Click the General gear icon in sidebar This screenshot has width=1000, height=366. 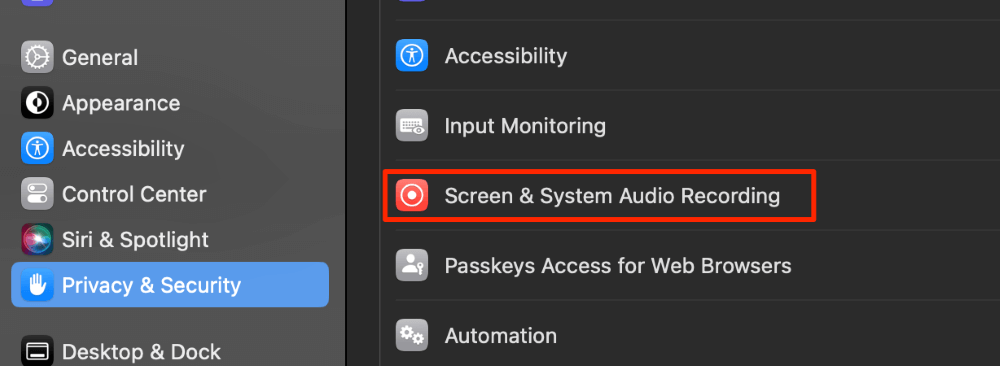[37, 57]
